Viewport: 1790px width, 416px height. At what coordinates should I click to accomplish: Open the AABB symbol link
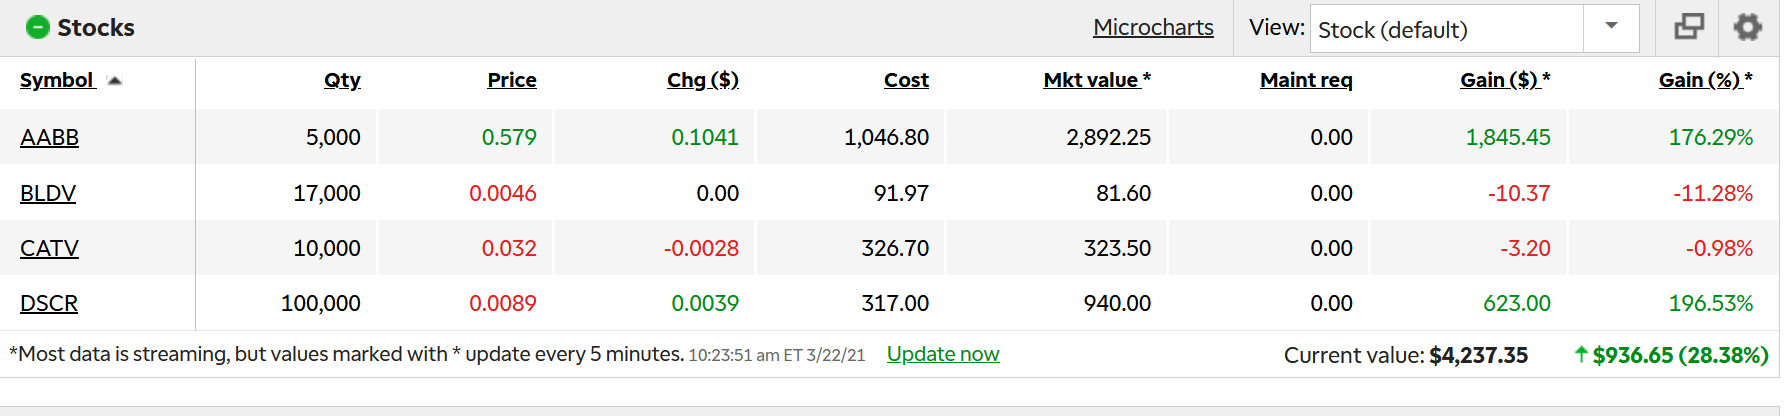tap(49, 137)
